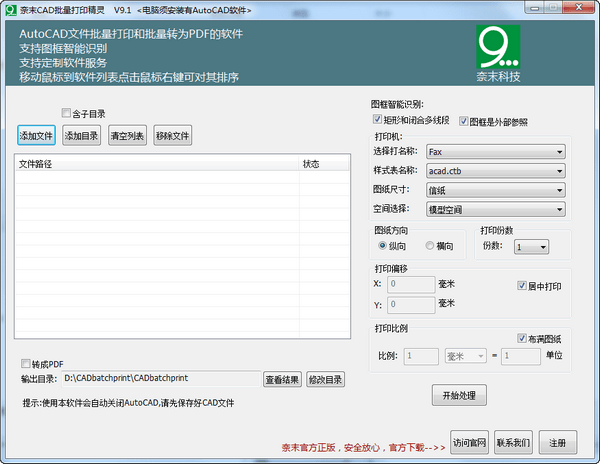Image resolution: width=600 pixels, height=464 pixels.
Task: Click 访问官网 to visit website
Action: (x=468, y=442)
